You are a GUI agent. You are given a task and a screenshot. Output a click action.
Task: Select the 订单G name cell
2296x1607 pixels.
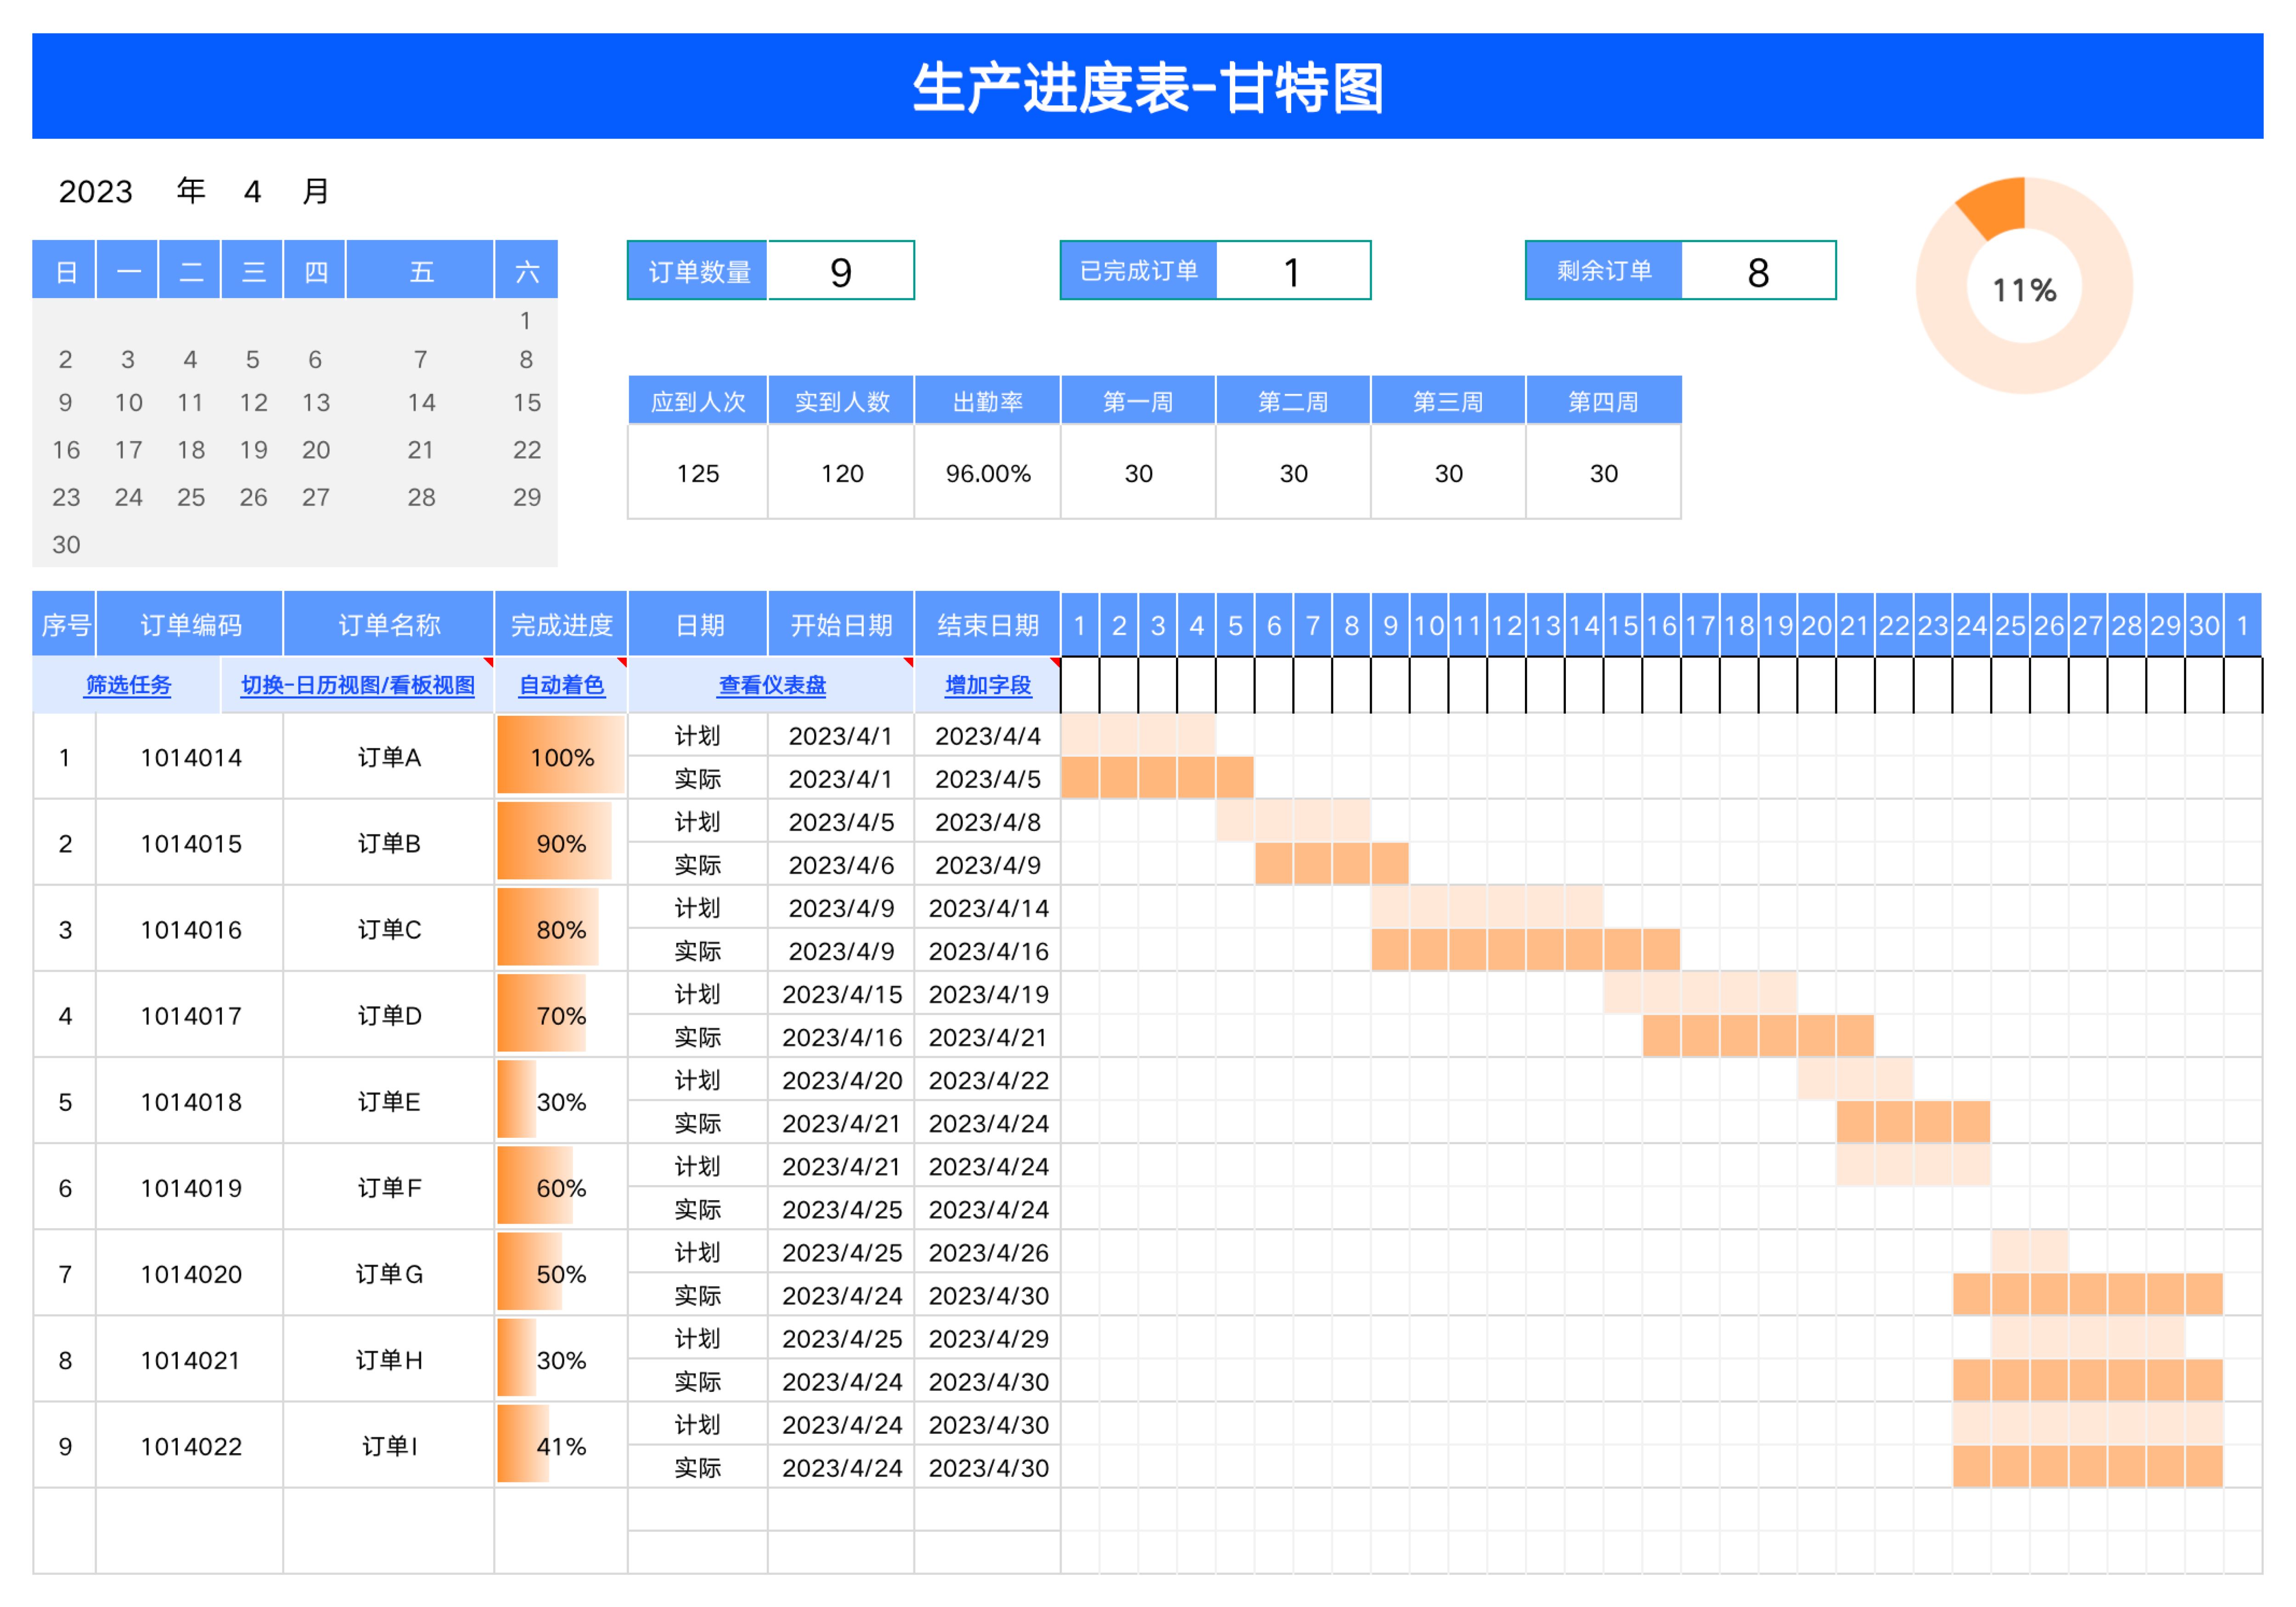(x=388, y=1273)
